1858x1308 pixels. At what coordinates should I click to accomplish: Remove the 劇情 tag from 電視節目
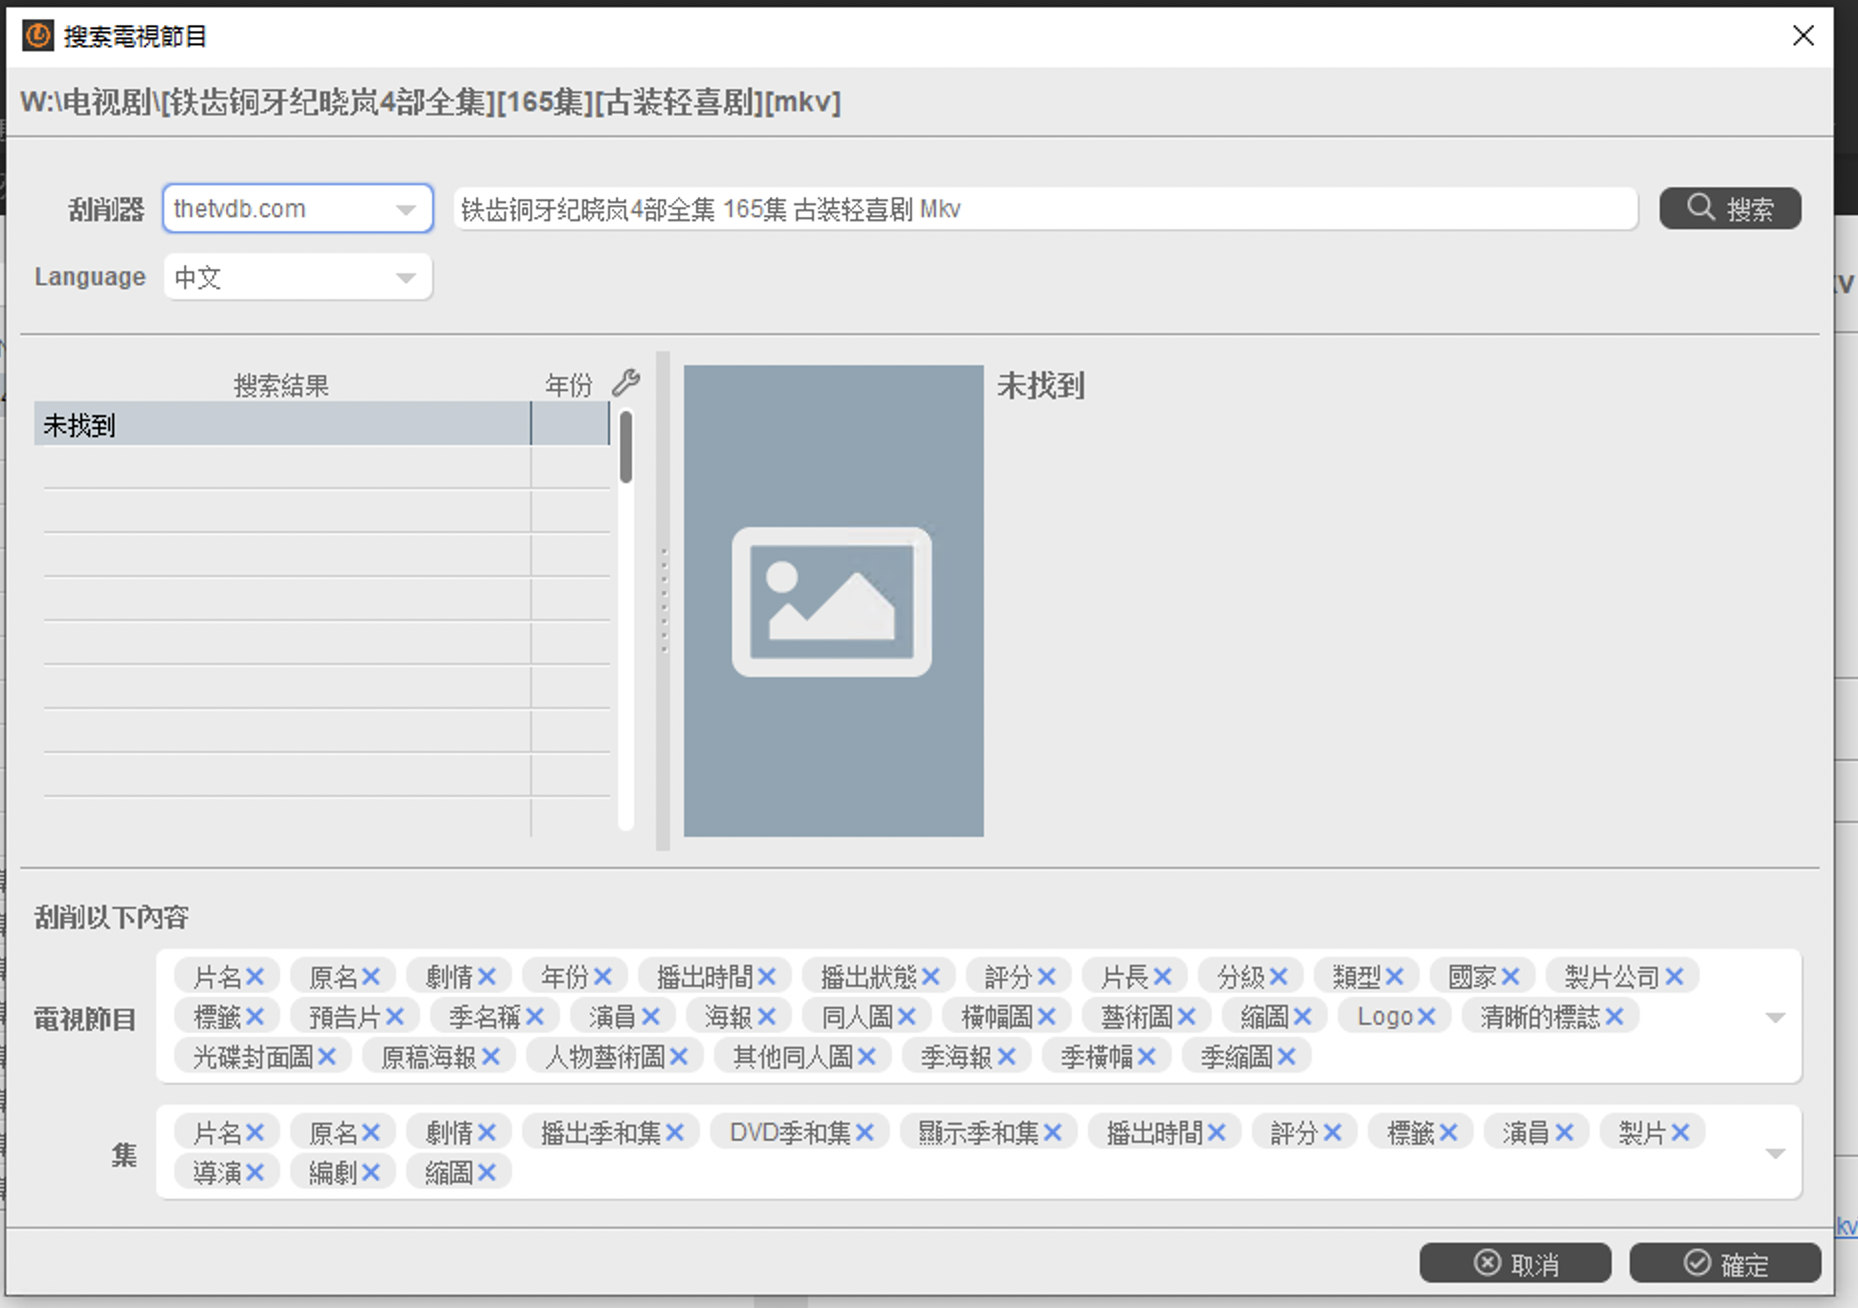pyautogui.click(x=487, y=976)
